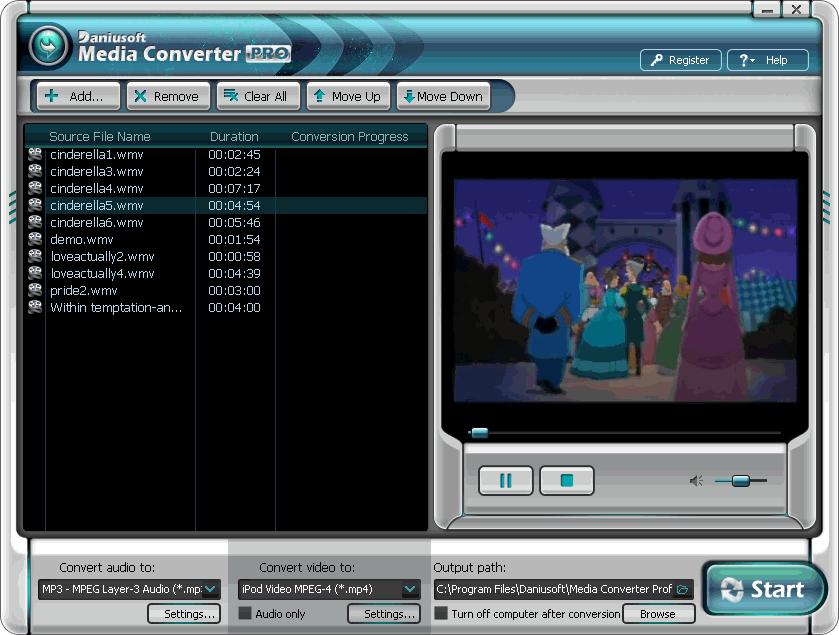
Task: Open video format Settings...
Action: (x=384, y=614)
